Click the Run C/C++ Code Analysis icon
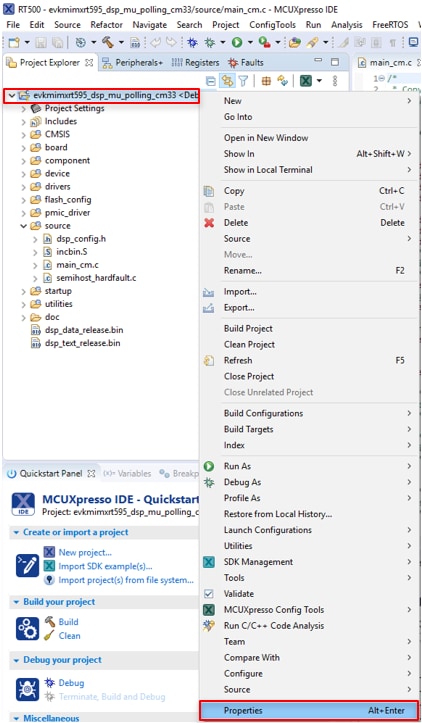422x723 pixels. point(209,626)
